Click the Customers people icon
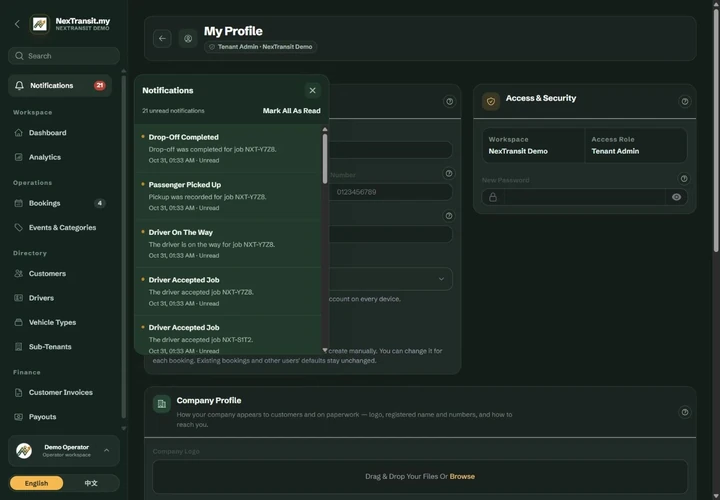The height and width of the screenshot is (500, 720). (18, 274)
